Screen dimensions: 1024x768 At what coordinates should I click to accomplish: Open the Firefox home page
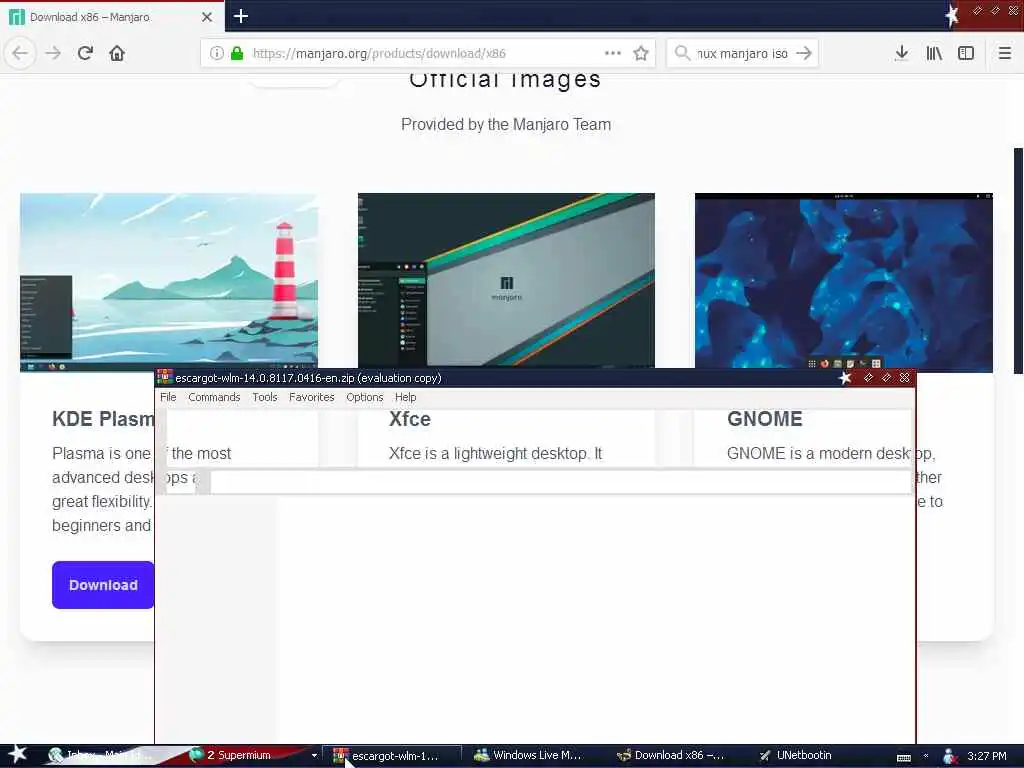coord(117,53)
